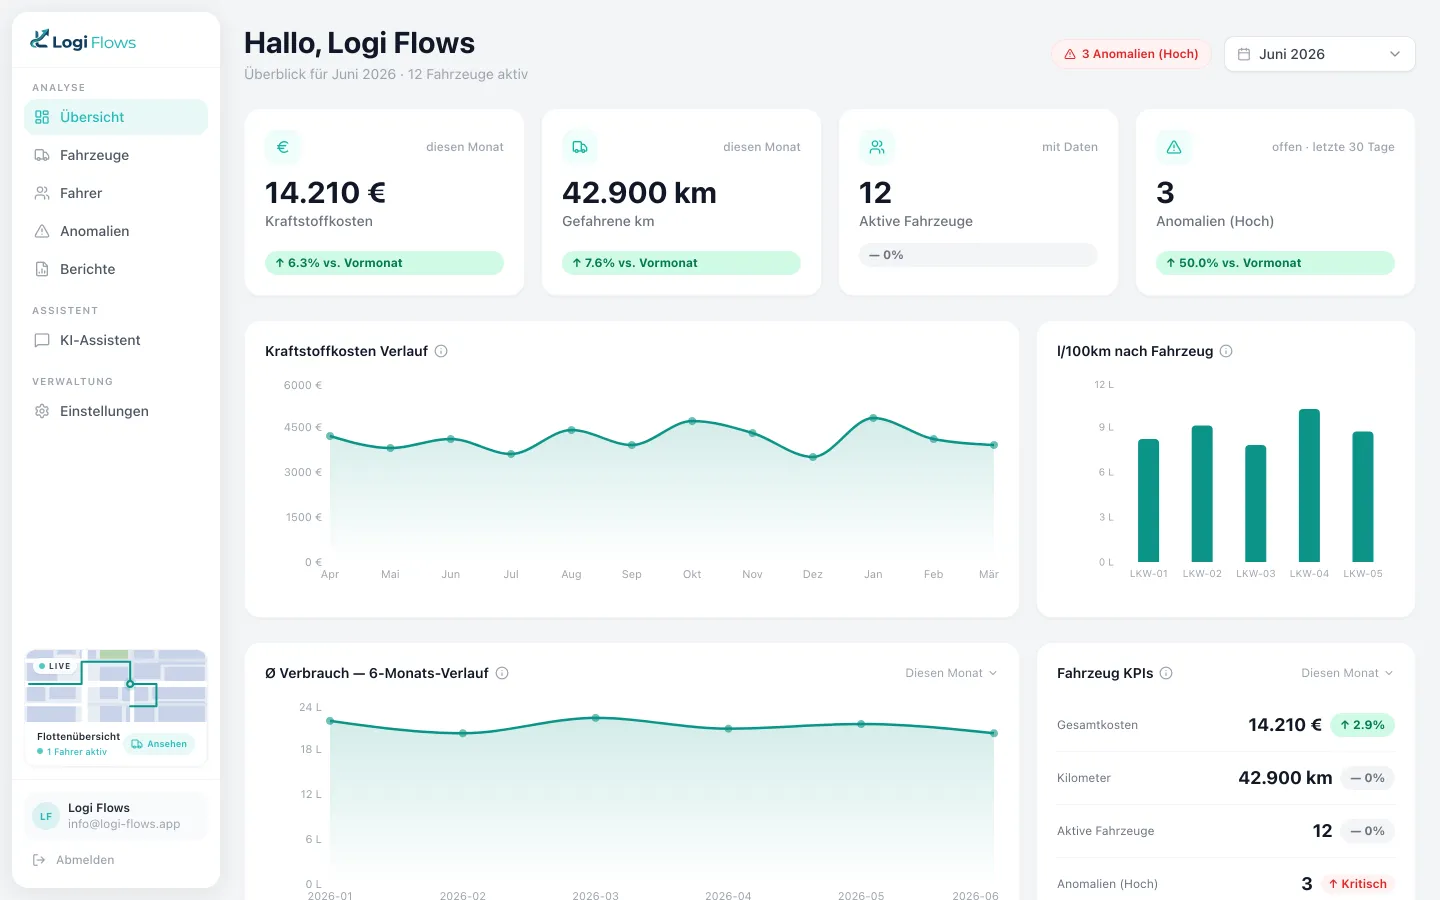Click info icon next to l/100km nach Fahrzeug
This screenshot has width=1440, height=900.
coord(1226,351)
